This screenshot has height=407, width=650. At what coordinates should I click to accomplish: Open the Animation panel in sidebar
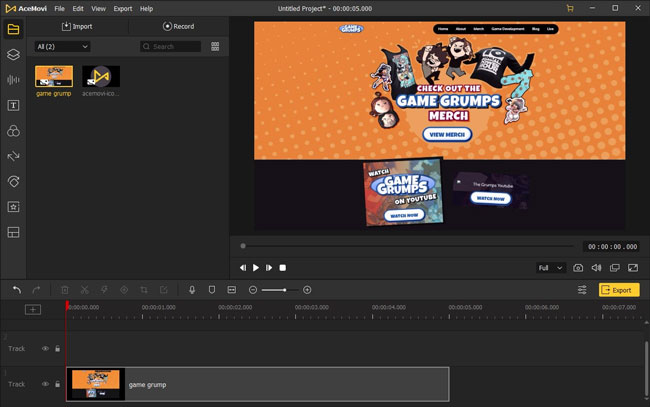coord(13,182)
